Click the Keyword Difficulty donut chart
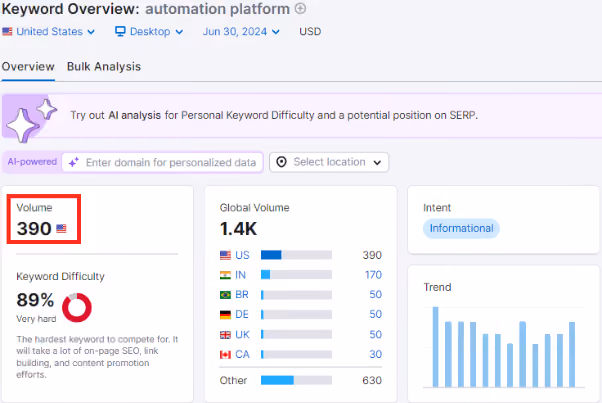The image size is (602, 403). click(77, 307)
